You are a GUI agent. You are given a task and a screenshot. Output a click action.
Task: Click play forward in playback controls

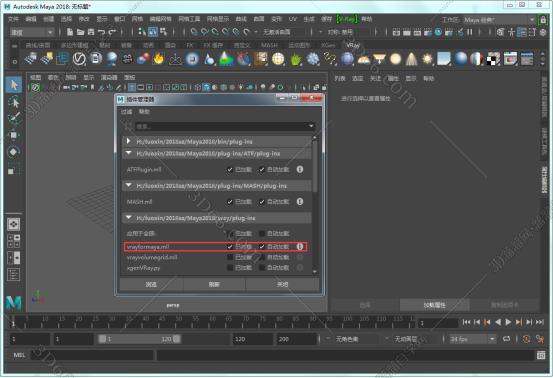click(x=508, y=322)
